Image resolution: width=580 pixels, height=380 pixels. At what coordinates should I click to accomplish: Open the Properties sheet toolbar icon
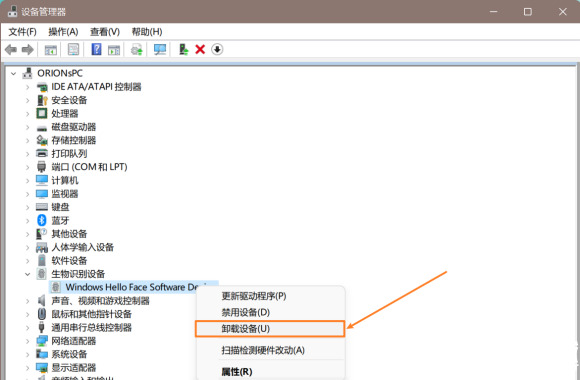click(x=73, y=49)
